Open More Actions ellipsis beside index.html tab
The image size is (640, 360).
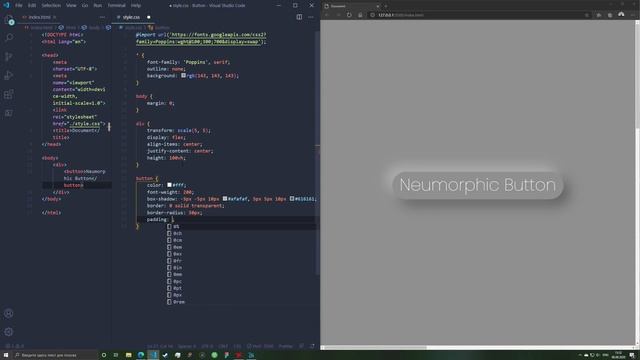pos(102,17)
